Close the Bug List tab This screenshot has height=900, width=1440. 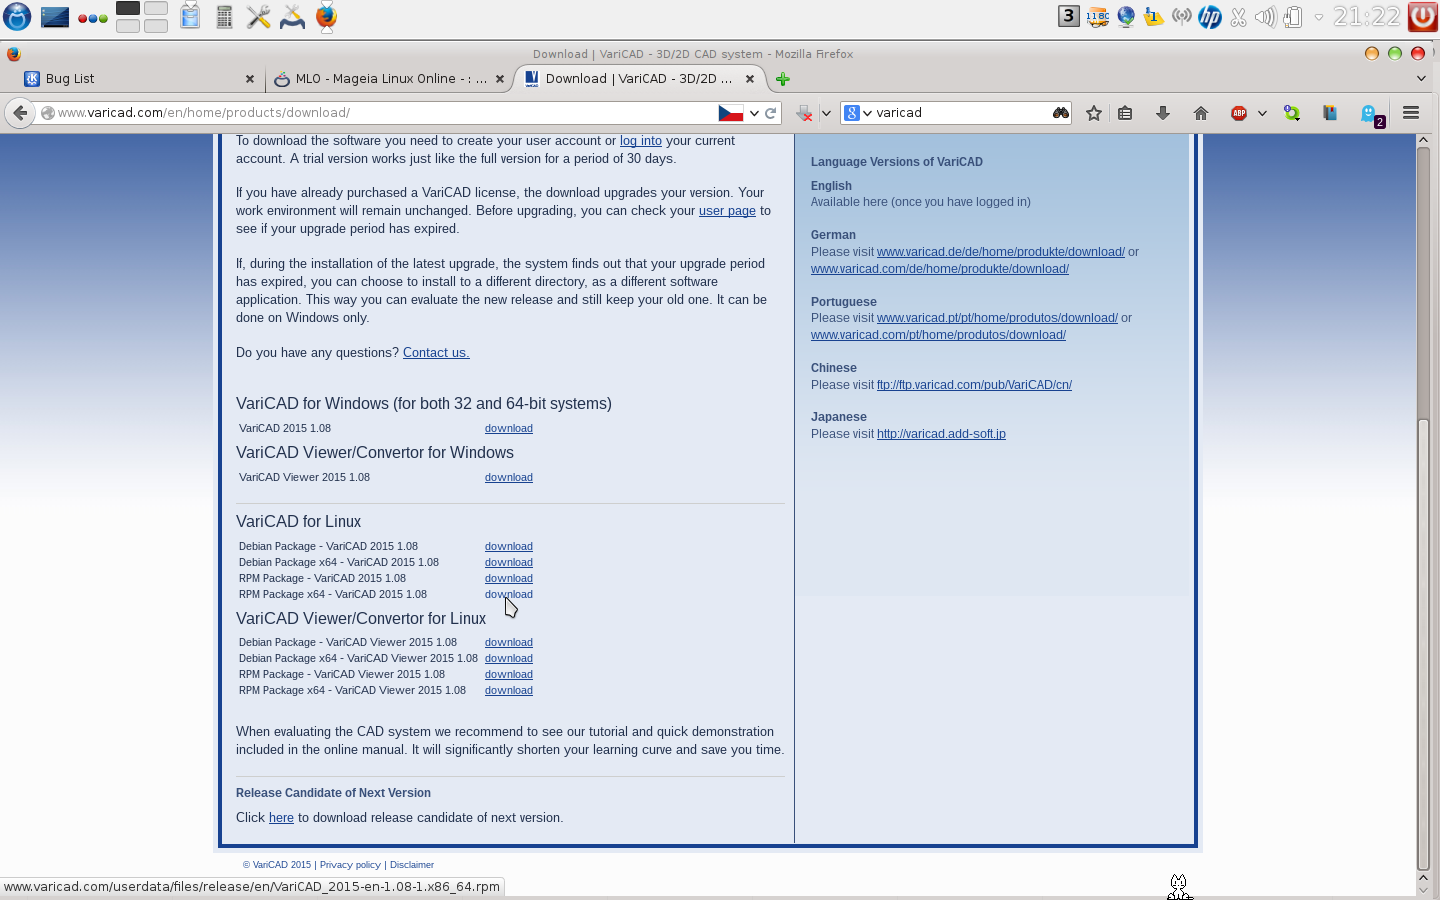(250, 79)
